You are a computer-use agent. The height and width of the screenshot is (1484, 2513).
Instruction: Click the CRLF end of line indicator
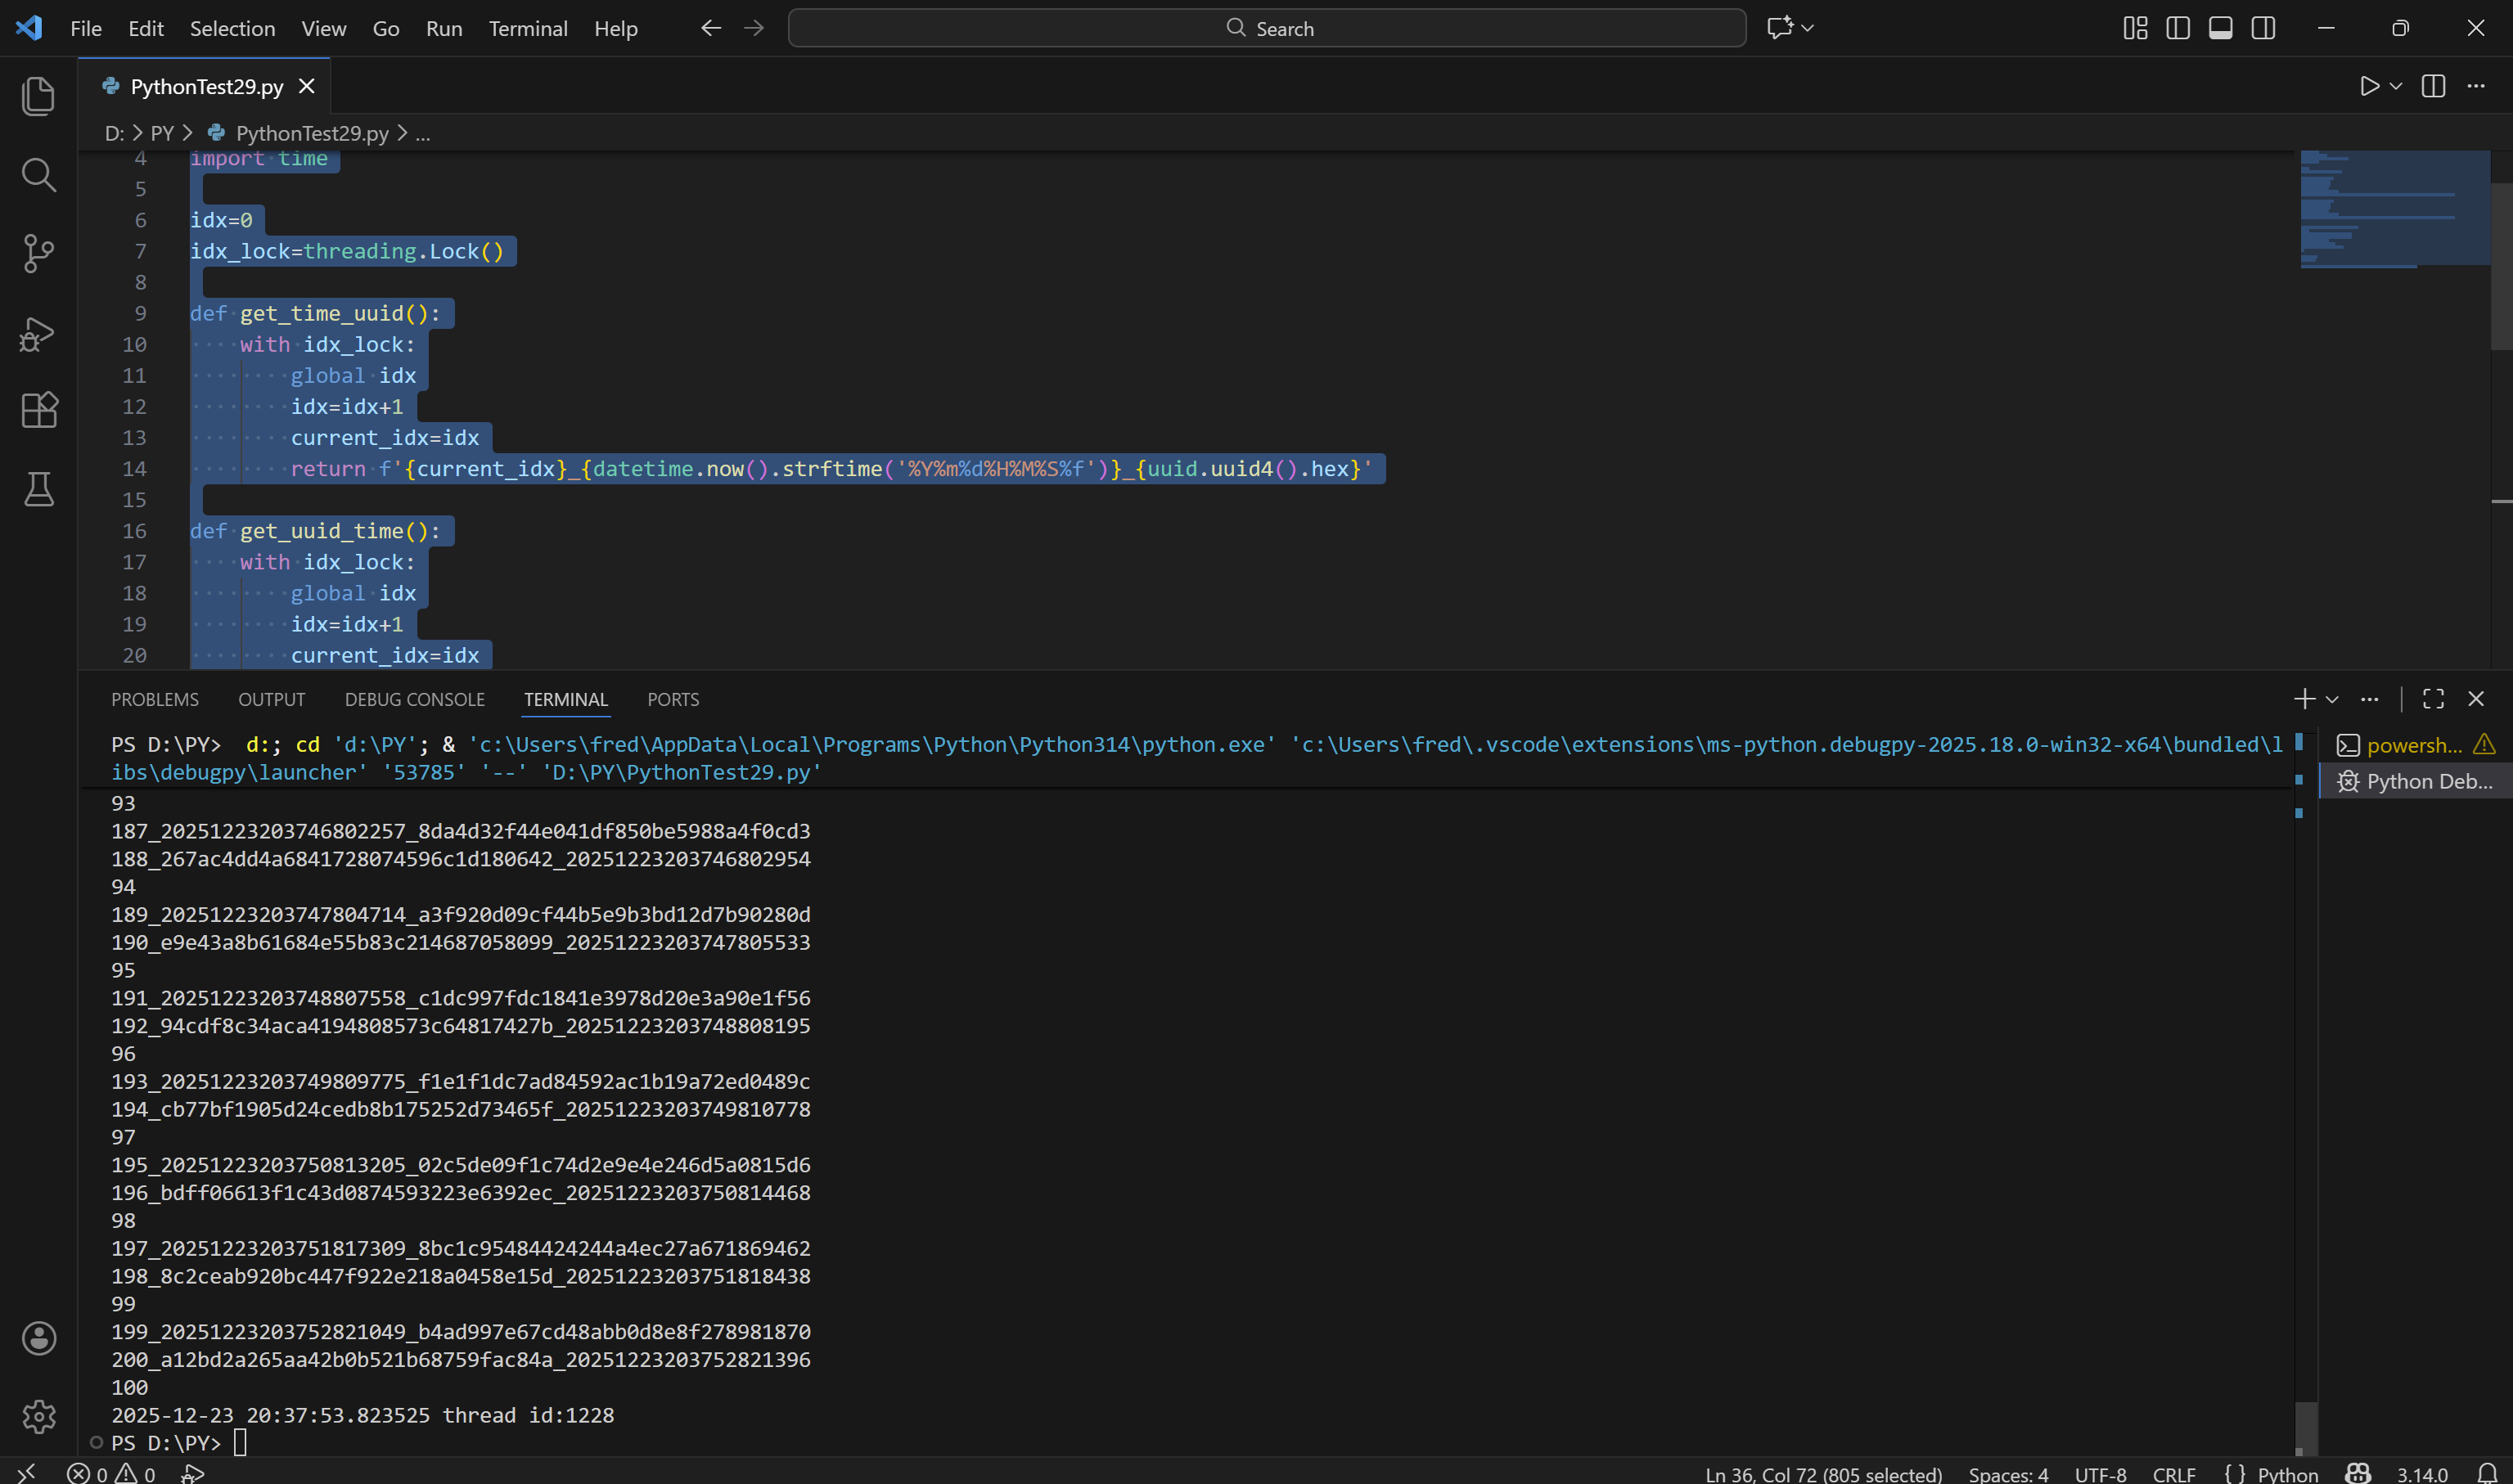[2173, 1474]
